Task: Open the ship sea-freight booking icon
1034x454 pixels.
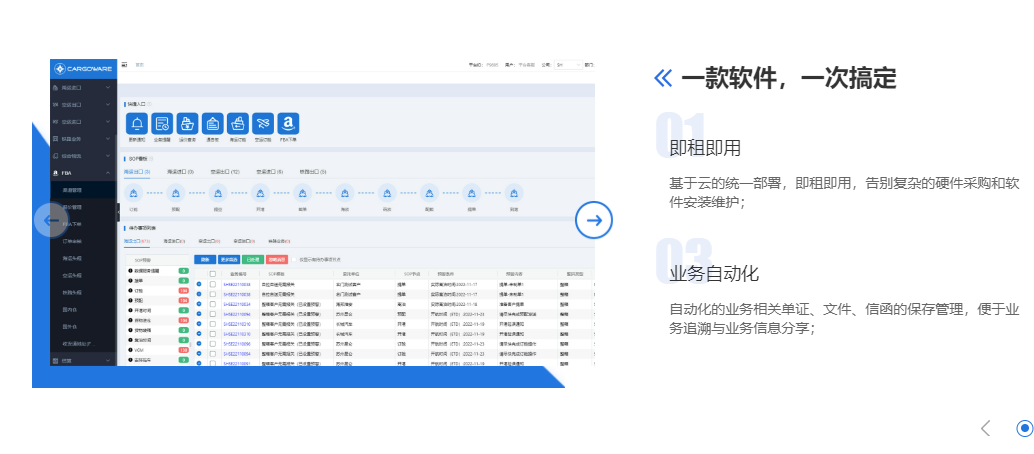Action: [x=237, y=123]
